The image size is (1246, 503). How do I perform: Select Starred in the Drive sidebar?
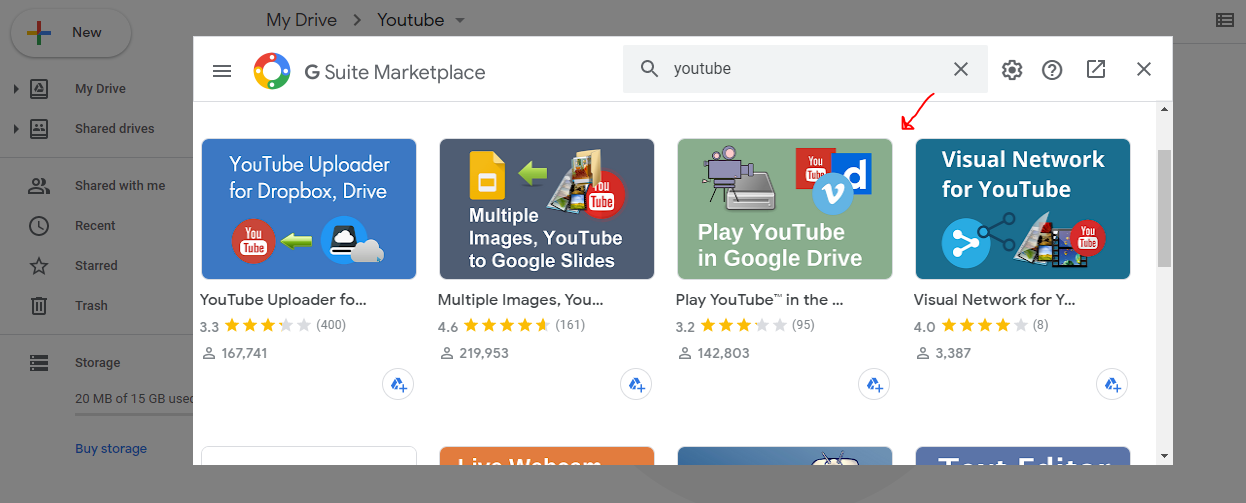pos(96,266)
